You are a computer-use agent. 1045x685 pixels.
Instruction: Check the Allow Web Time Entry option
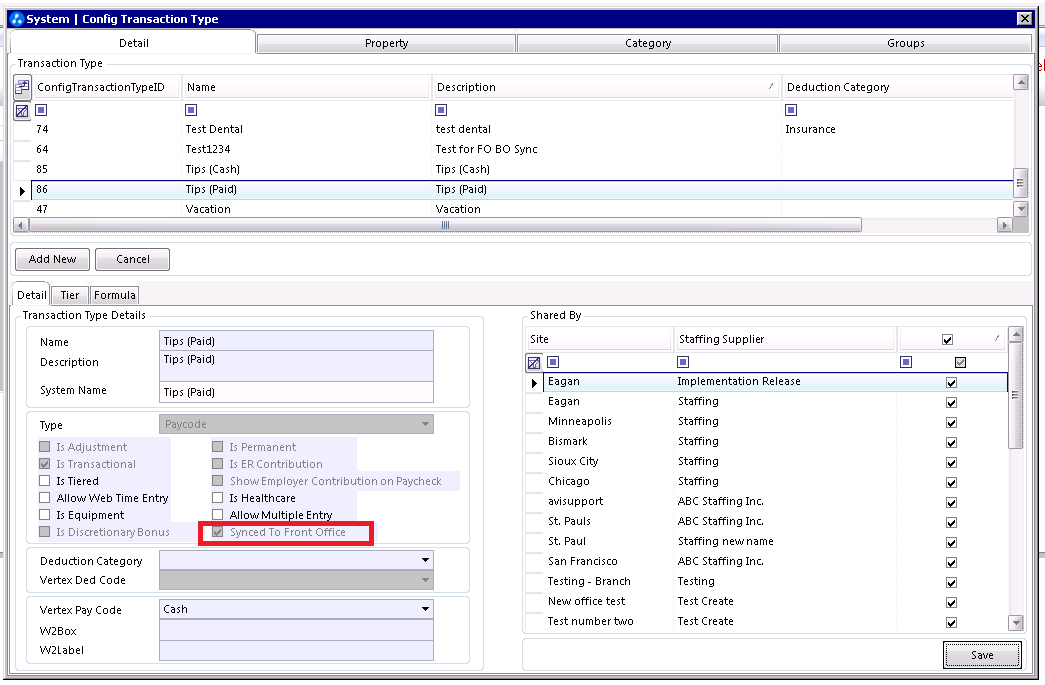45,498
